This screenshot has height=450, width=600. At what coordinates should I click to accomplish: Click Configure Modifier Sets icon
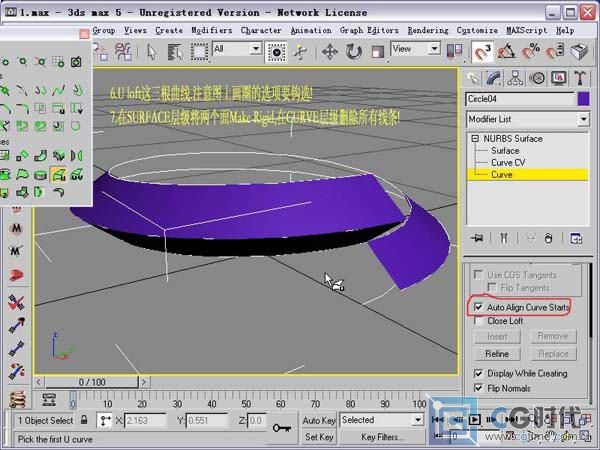[x=576, y=238]
